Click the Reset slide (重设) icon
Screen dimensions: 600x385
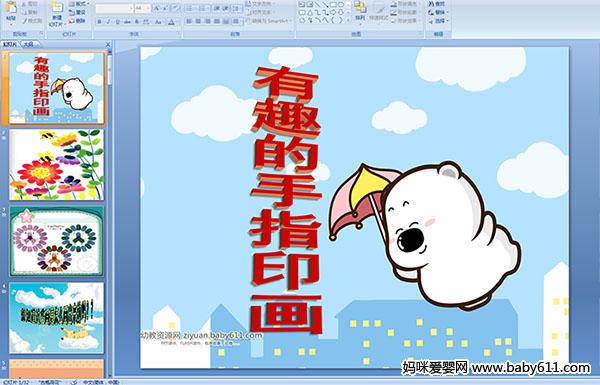click(78, 13)
